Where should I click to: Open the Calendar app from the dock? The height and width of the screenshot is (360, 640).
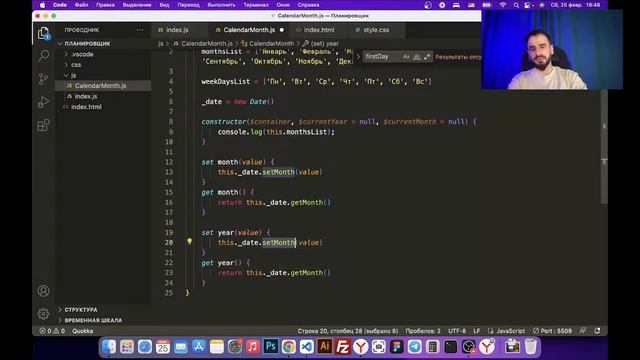163,347
